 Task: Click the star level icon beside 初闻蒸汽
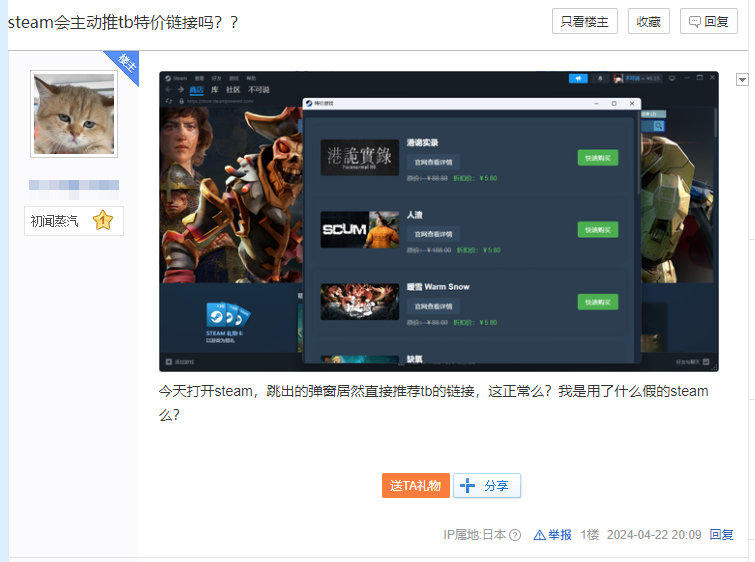[x=103, y=221]
